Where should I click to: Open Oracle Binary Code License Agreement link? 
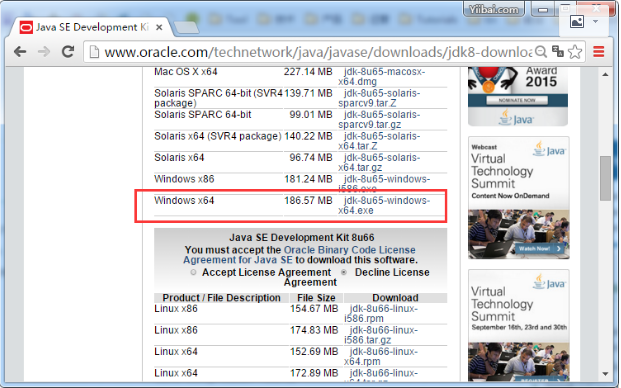click(299, 255)
